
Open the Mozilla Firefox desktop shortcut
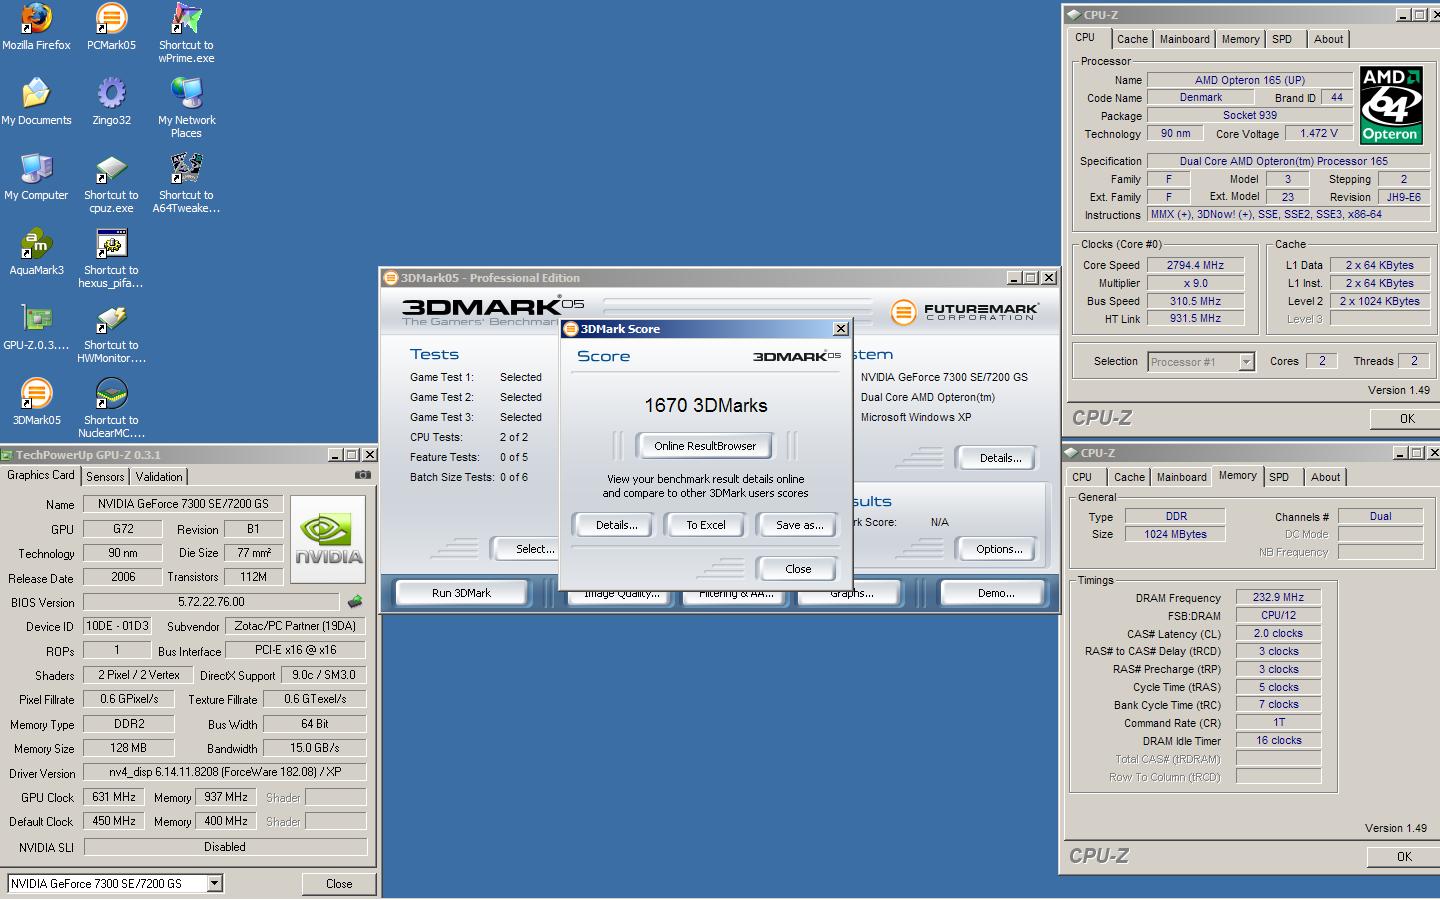(36, 18)
